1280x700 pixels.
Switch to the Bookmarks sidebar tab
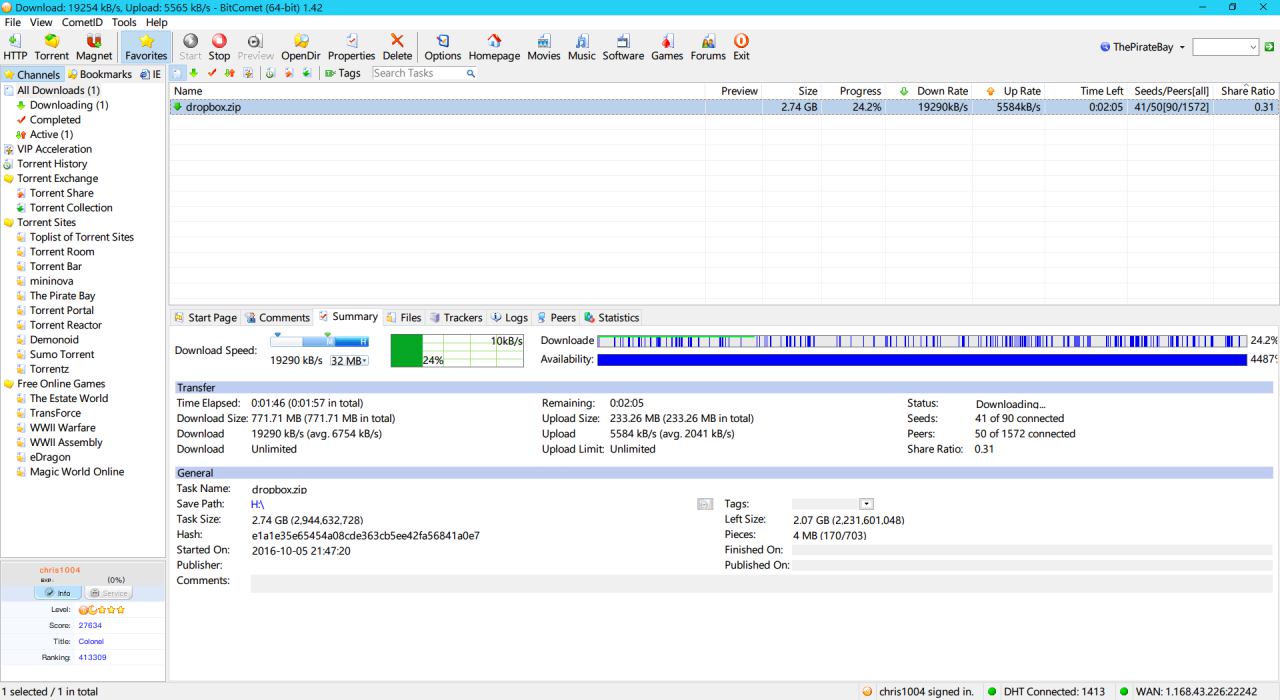99,74
